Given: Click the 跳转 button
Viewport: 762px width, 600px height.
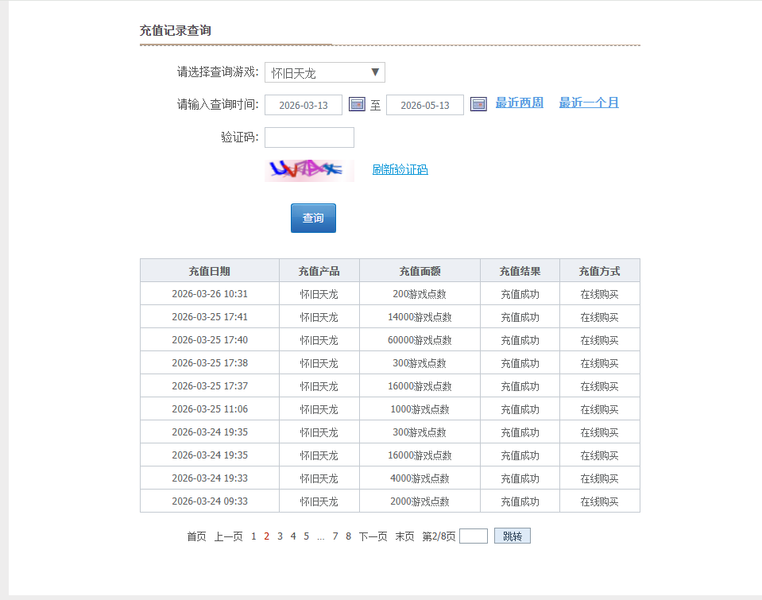Looking at the screenshot, I should (512, 536).
